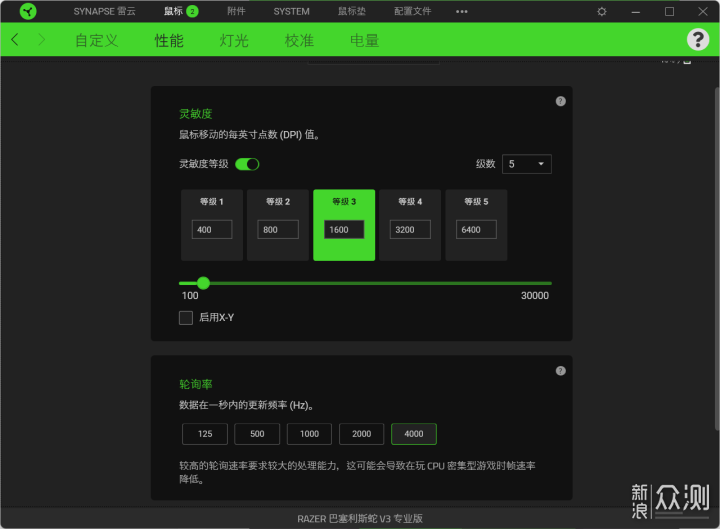Expand the 级数 dropdown showing 5

(x=527, y=164)
